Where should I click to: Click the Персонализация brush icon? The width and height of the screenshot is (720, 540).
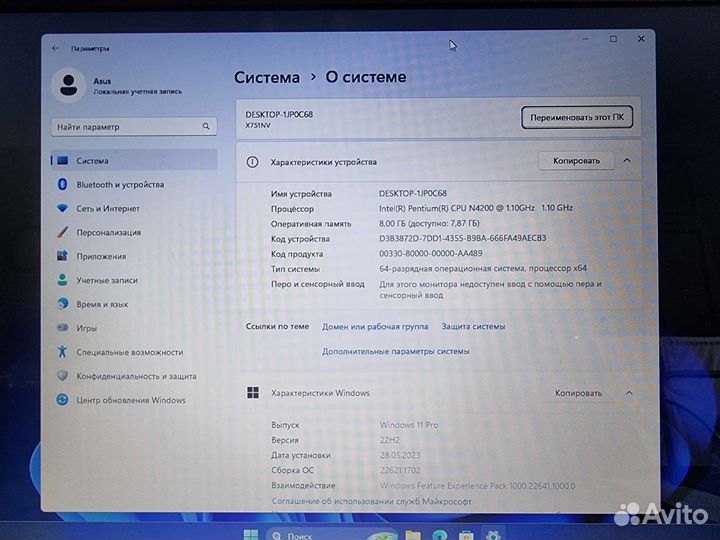62,232
